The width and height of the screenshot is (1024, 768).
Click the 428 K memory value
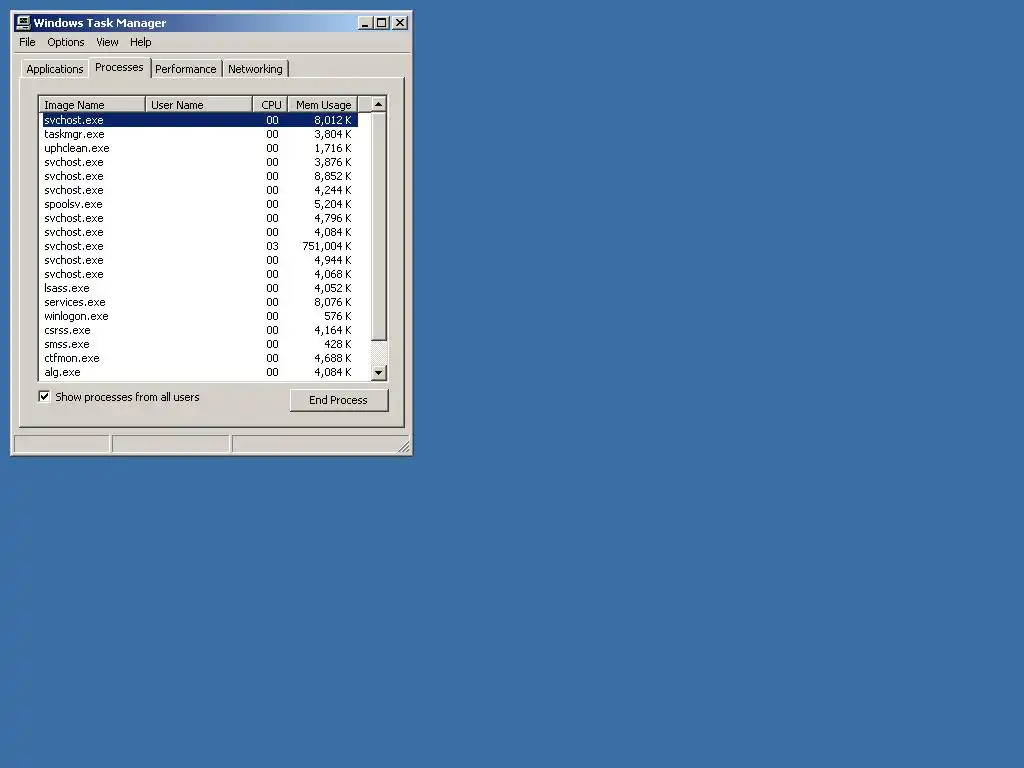tap(338, 344)
